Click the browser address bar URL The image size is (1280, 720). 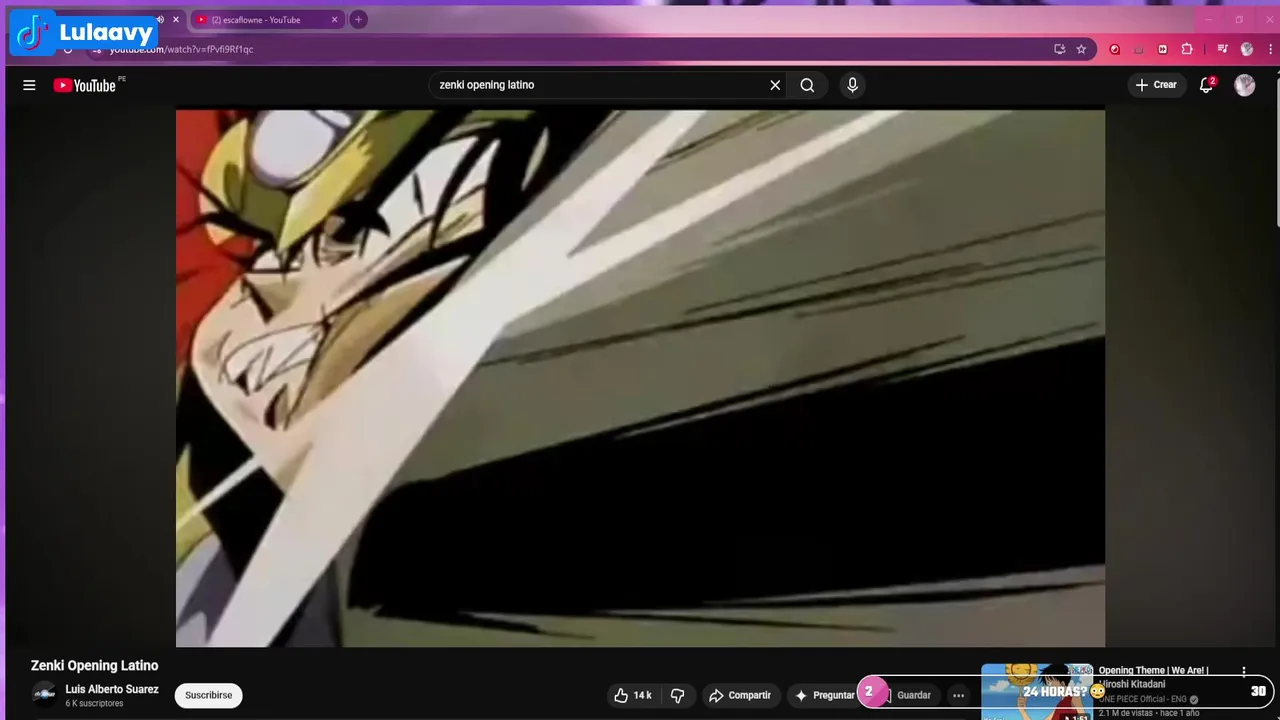tap(181, 49)
